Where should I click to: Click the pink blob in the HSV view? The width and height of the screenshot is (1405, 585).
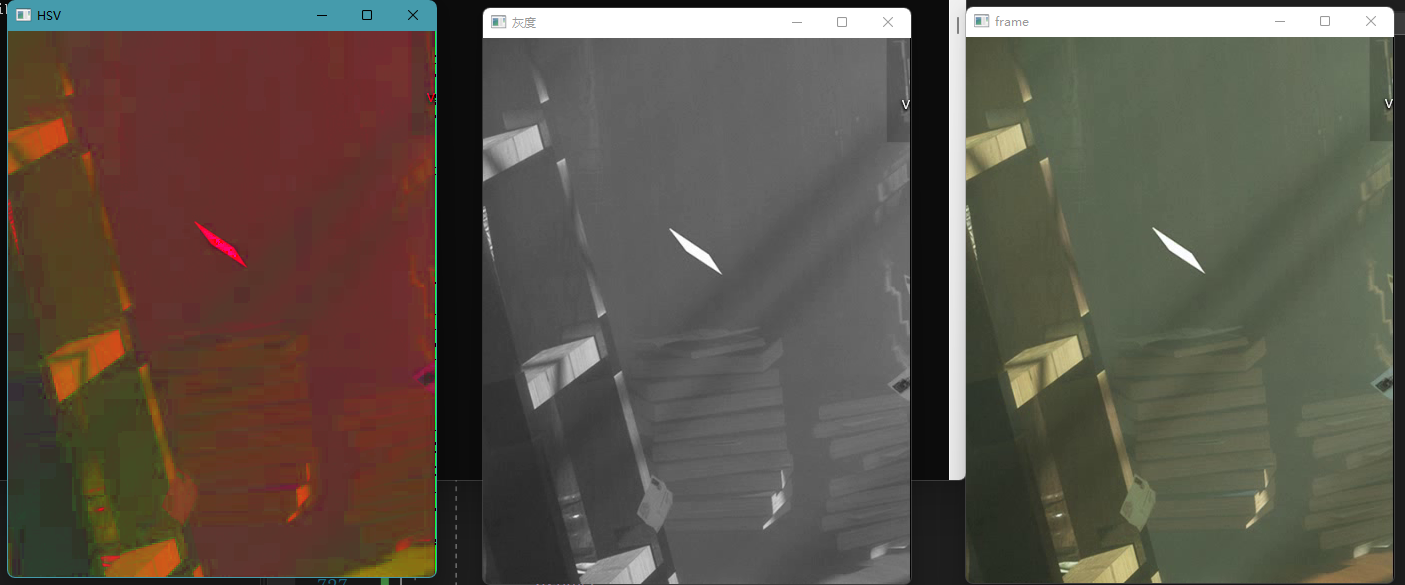coord(222,243)
